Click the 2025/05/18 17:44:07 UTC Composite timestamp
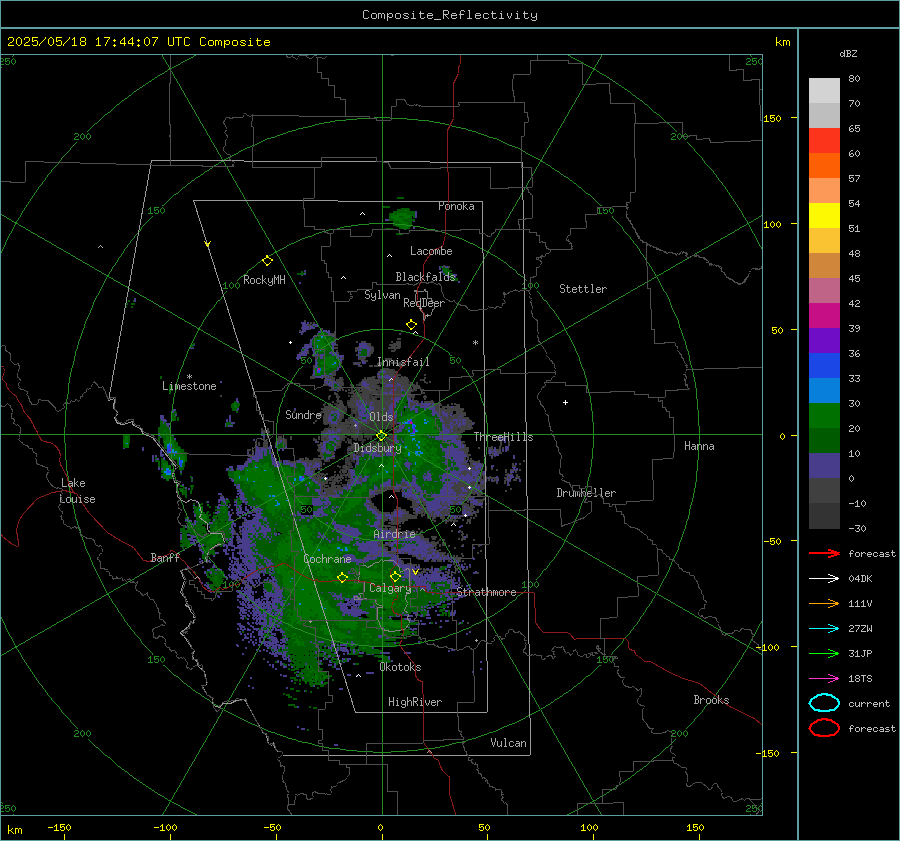The height and width of the screenshot is (841, 900). 138,42
